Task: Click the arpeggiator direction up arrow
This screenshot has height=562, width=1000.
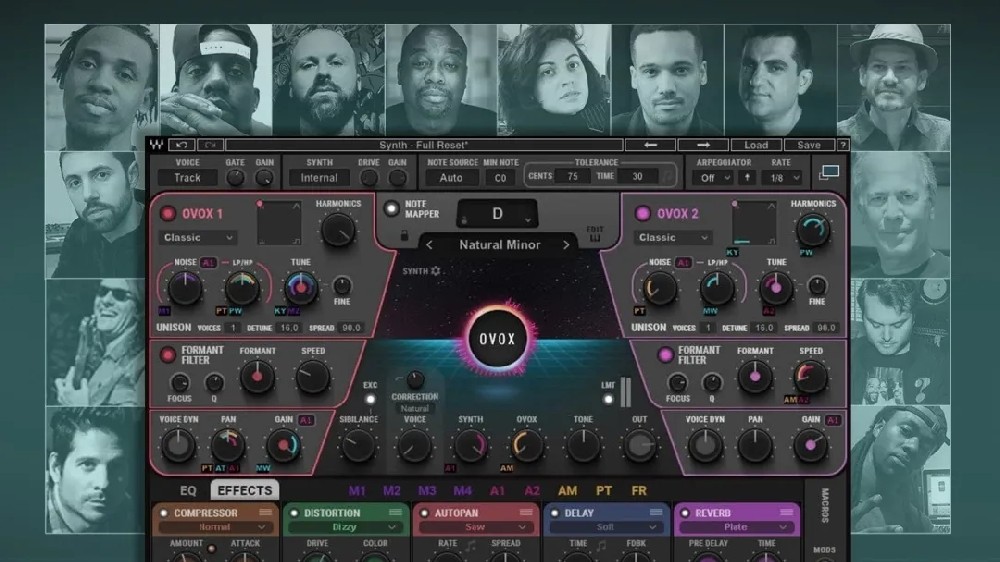Action: 747,178
